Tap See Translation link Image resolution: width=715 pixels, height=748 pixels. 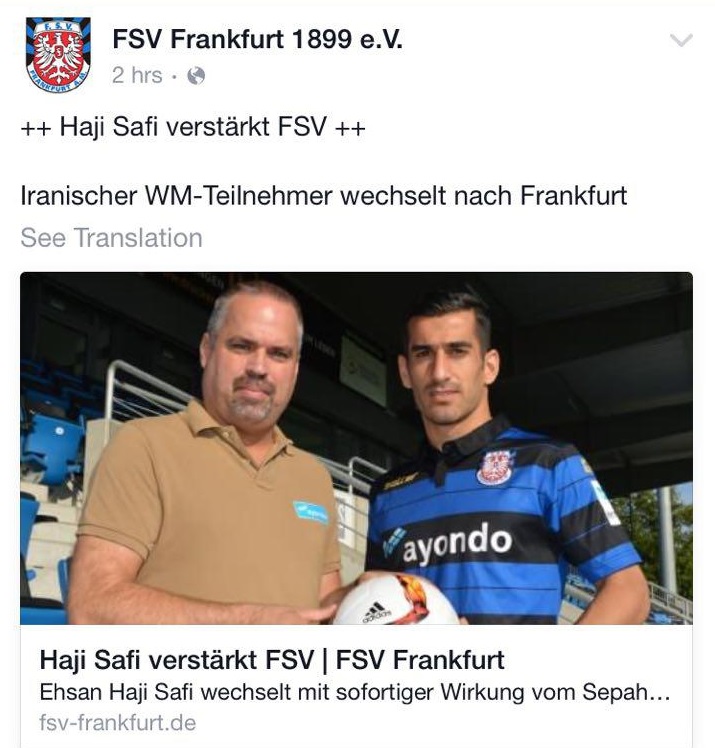click(x=112, y=238)
